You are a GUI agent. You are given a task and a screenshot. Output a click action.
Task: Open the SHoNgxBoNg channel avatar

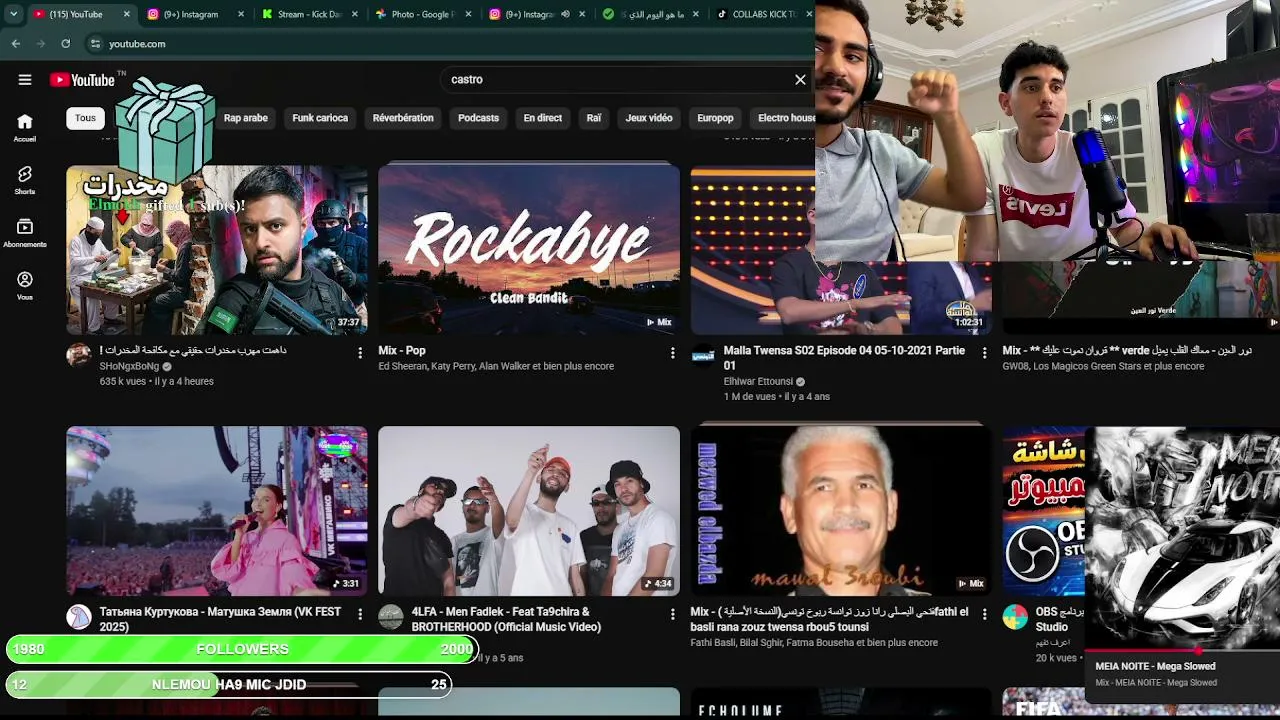pos(79,355)
